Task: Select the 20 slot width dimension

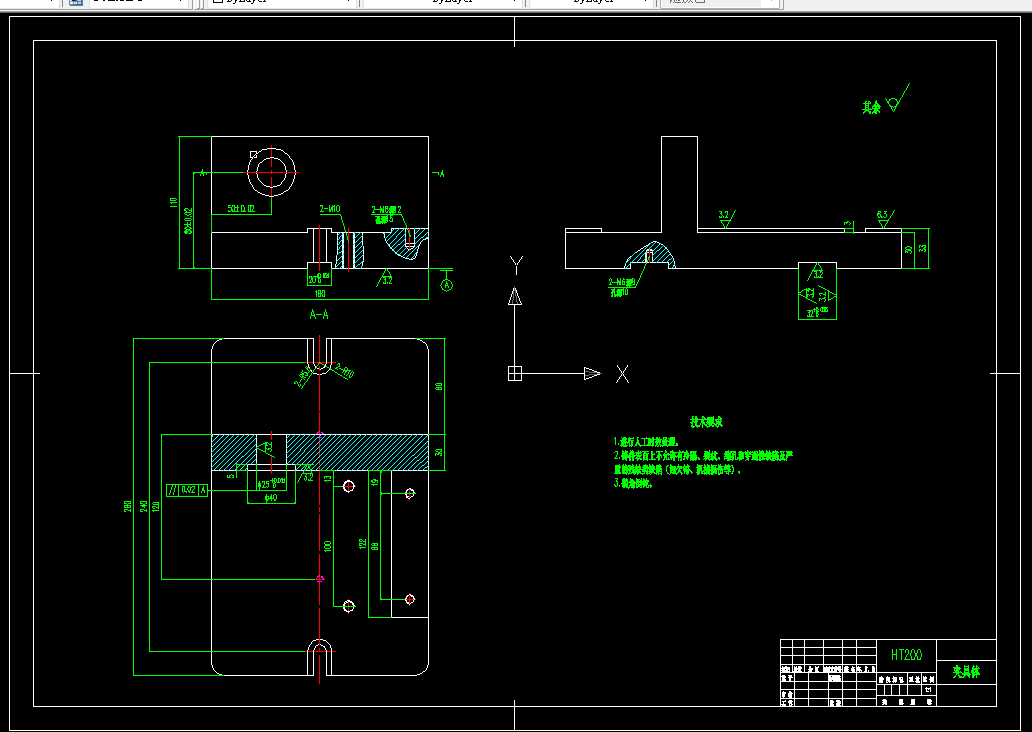Action: tap(319, 279)
